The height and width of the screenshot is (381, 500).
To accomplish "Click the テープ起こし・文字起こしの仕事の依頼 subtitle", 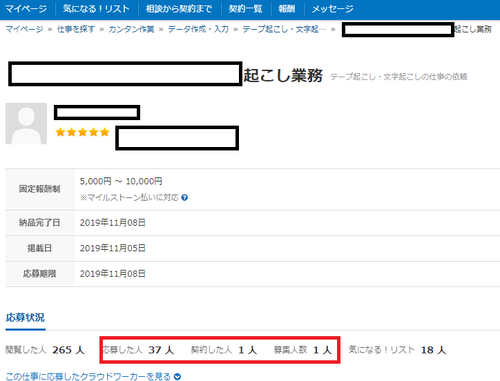I will pos(399,77).
